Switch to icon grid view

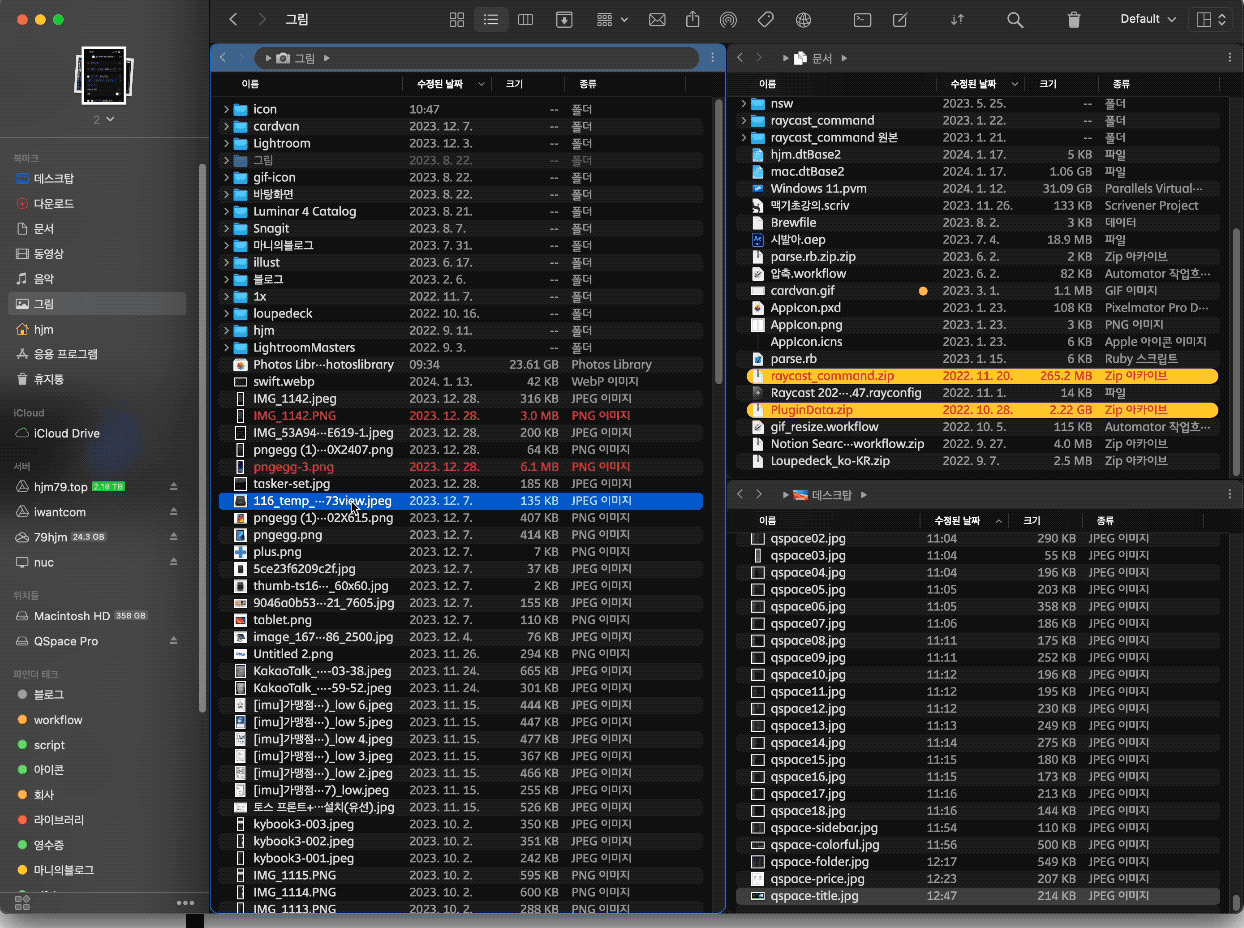pyautogui.click(x=457, y=20)
